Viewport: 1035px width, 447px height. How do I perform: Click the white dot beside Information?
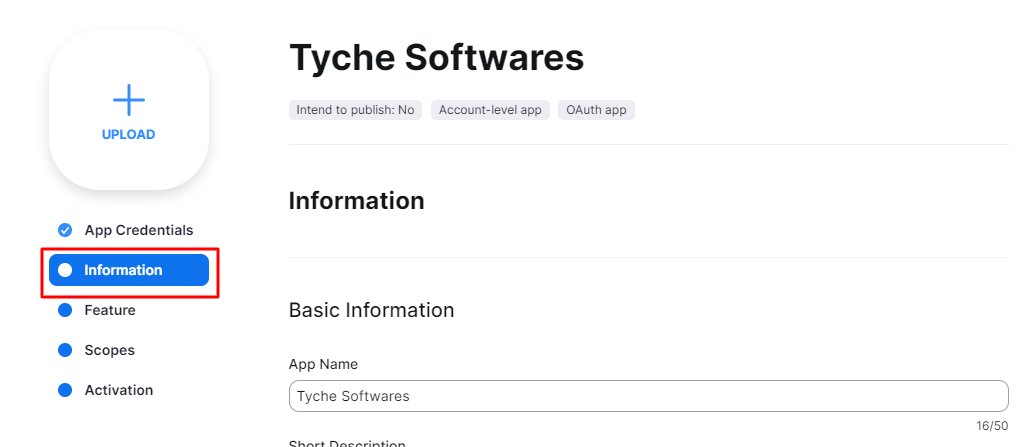click(x=65, y=270)
